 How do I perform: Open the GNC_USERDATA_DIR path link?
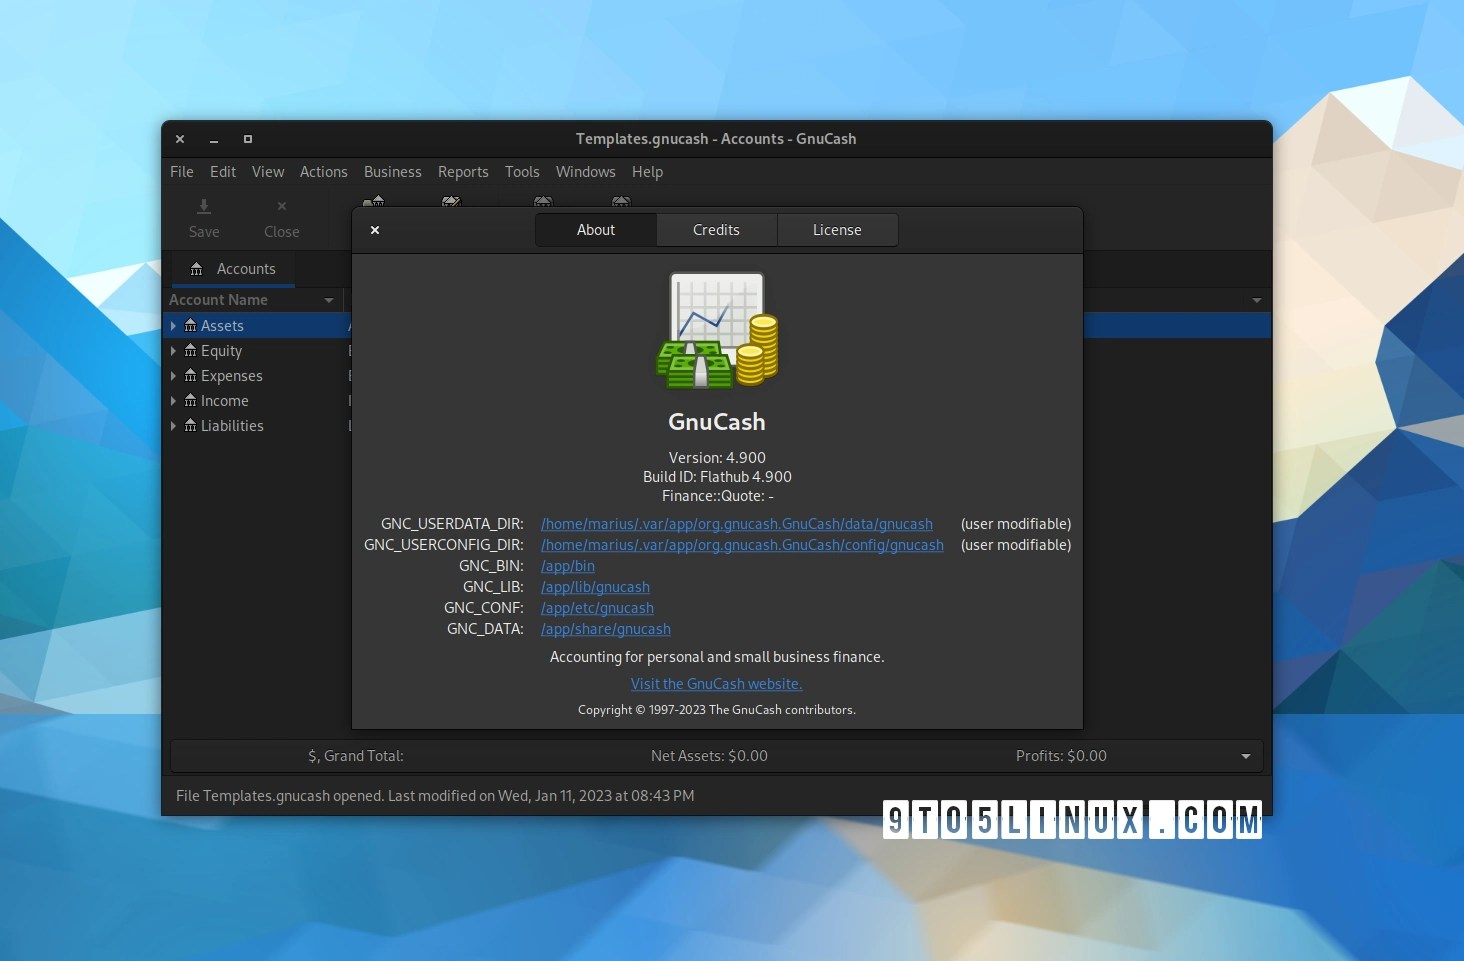point(737,524)
